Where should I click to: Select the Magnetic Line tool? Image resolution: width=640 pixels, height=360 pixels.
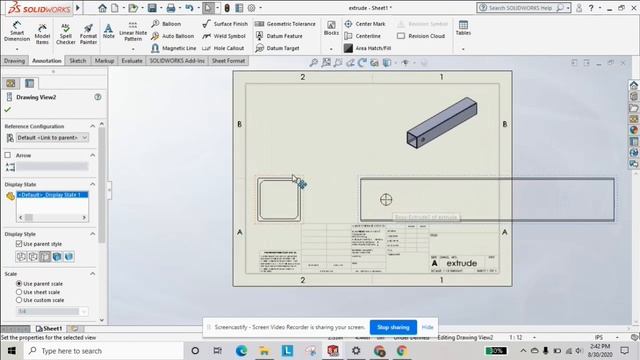click(x=174, y=48)
